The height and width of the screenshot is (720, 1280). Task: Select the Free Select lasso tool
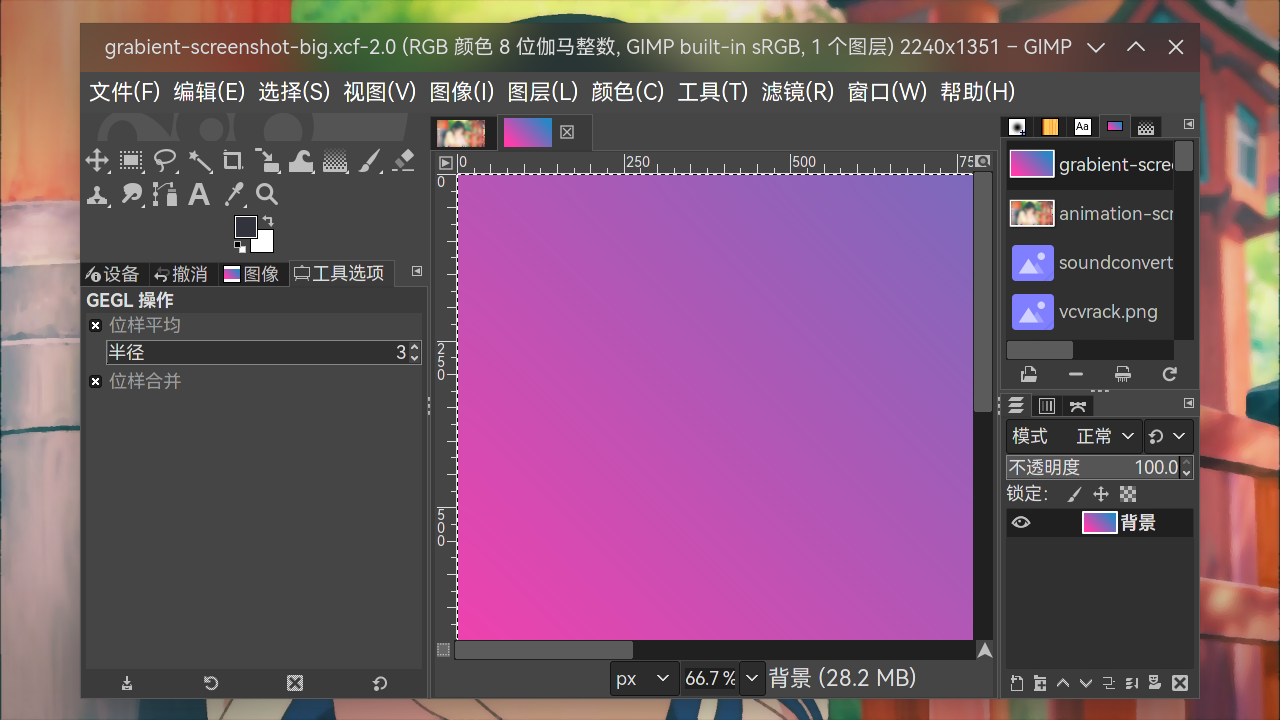[x=165, y=161]
